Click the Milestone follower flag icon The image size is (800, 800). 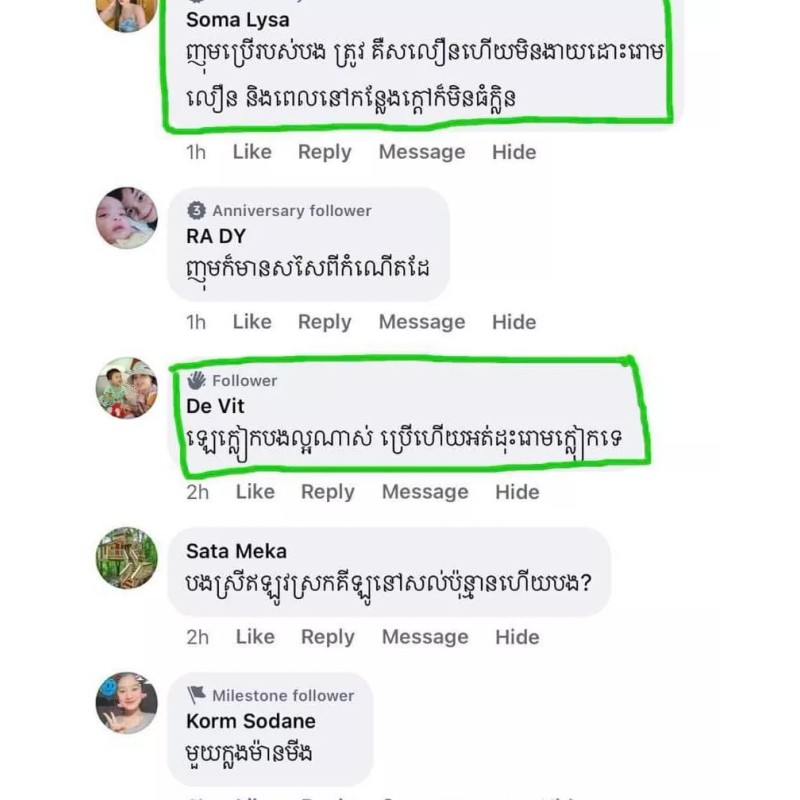pos(196,694)
